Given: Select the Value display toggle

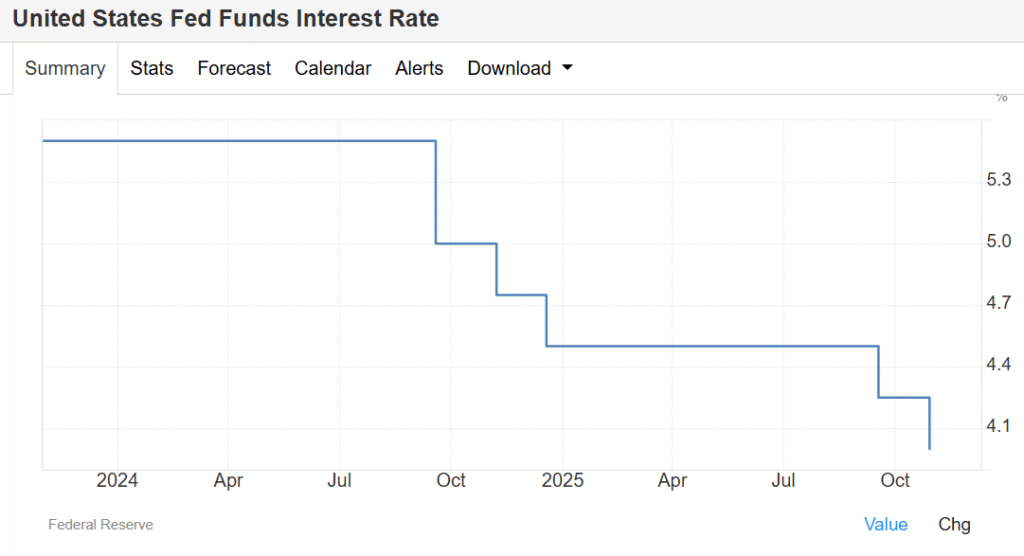Looking at the screenshot, I should [886, 524].
